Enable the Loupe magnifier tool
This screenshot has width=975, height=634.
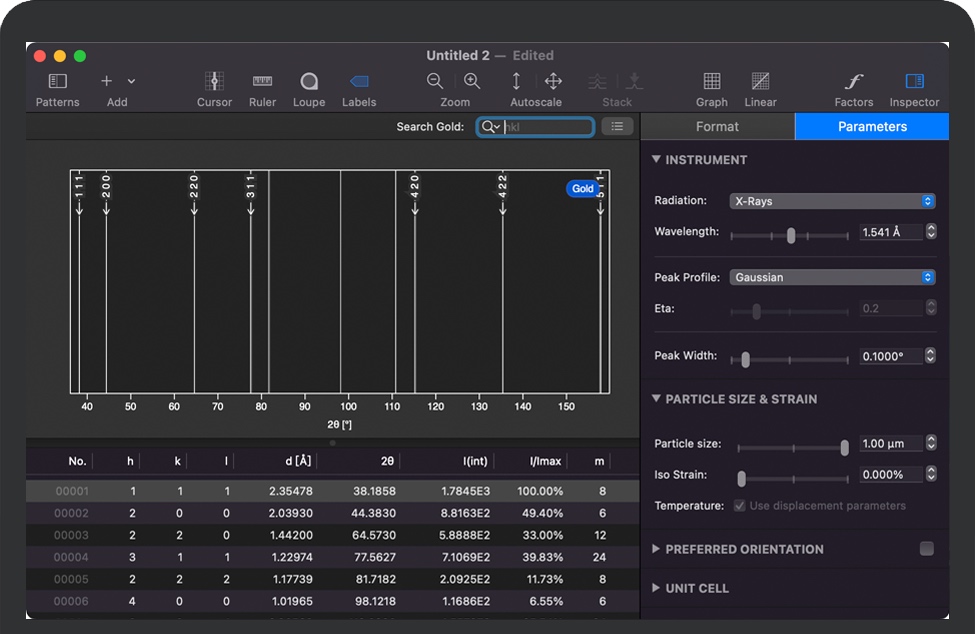coord(309,82)
